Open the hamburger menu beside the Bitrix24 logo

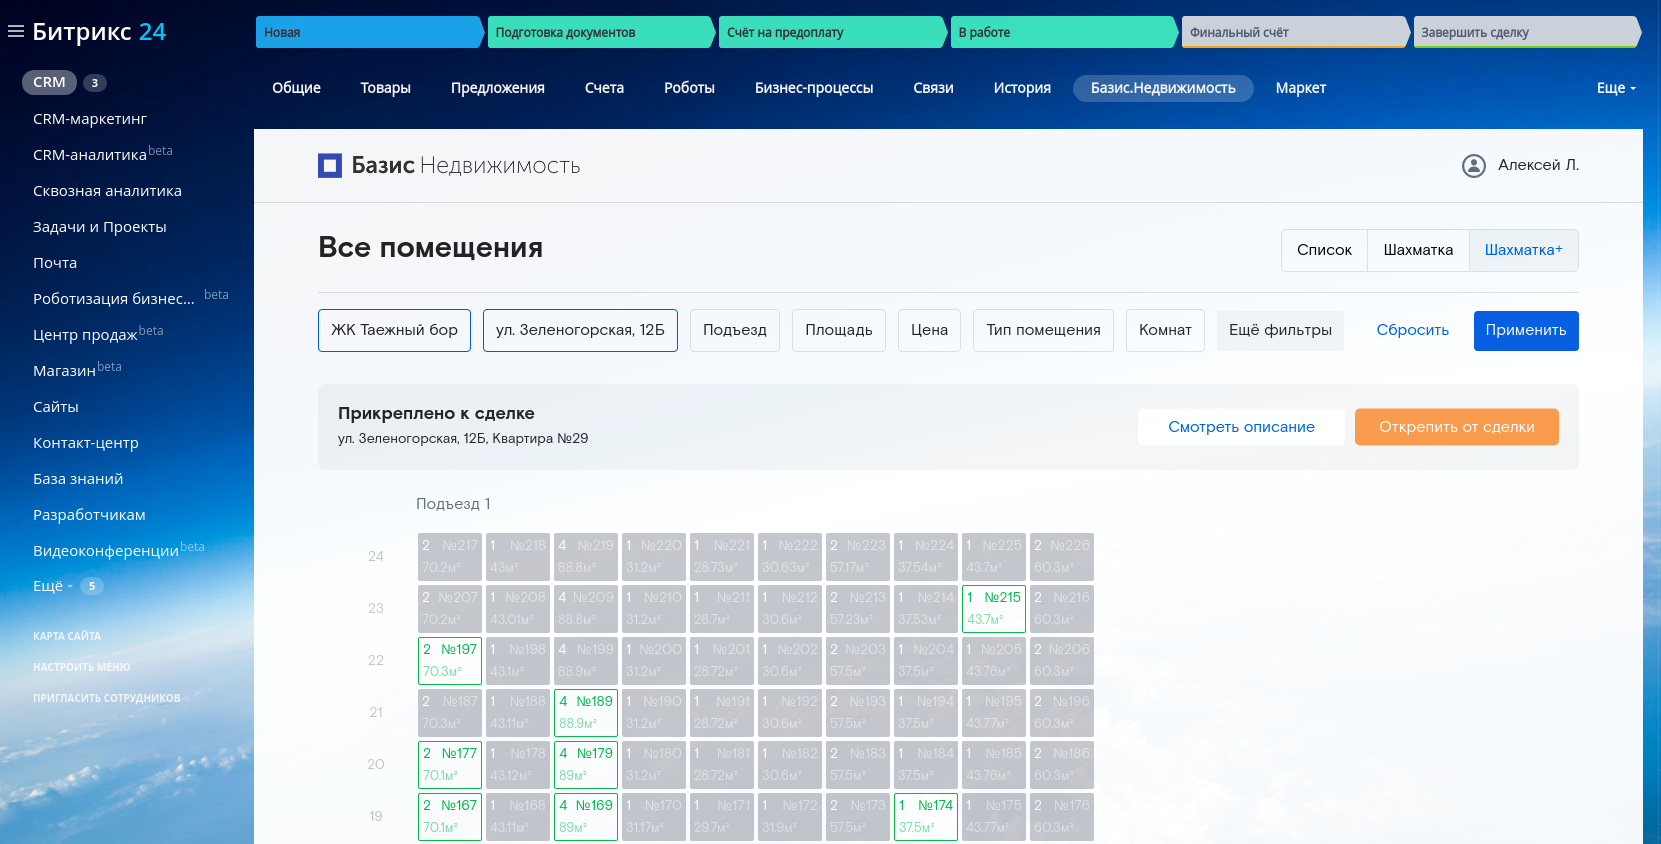(16, 31)
